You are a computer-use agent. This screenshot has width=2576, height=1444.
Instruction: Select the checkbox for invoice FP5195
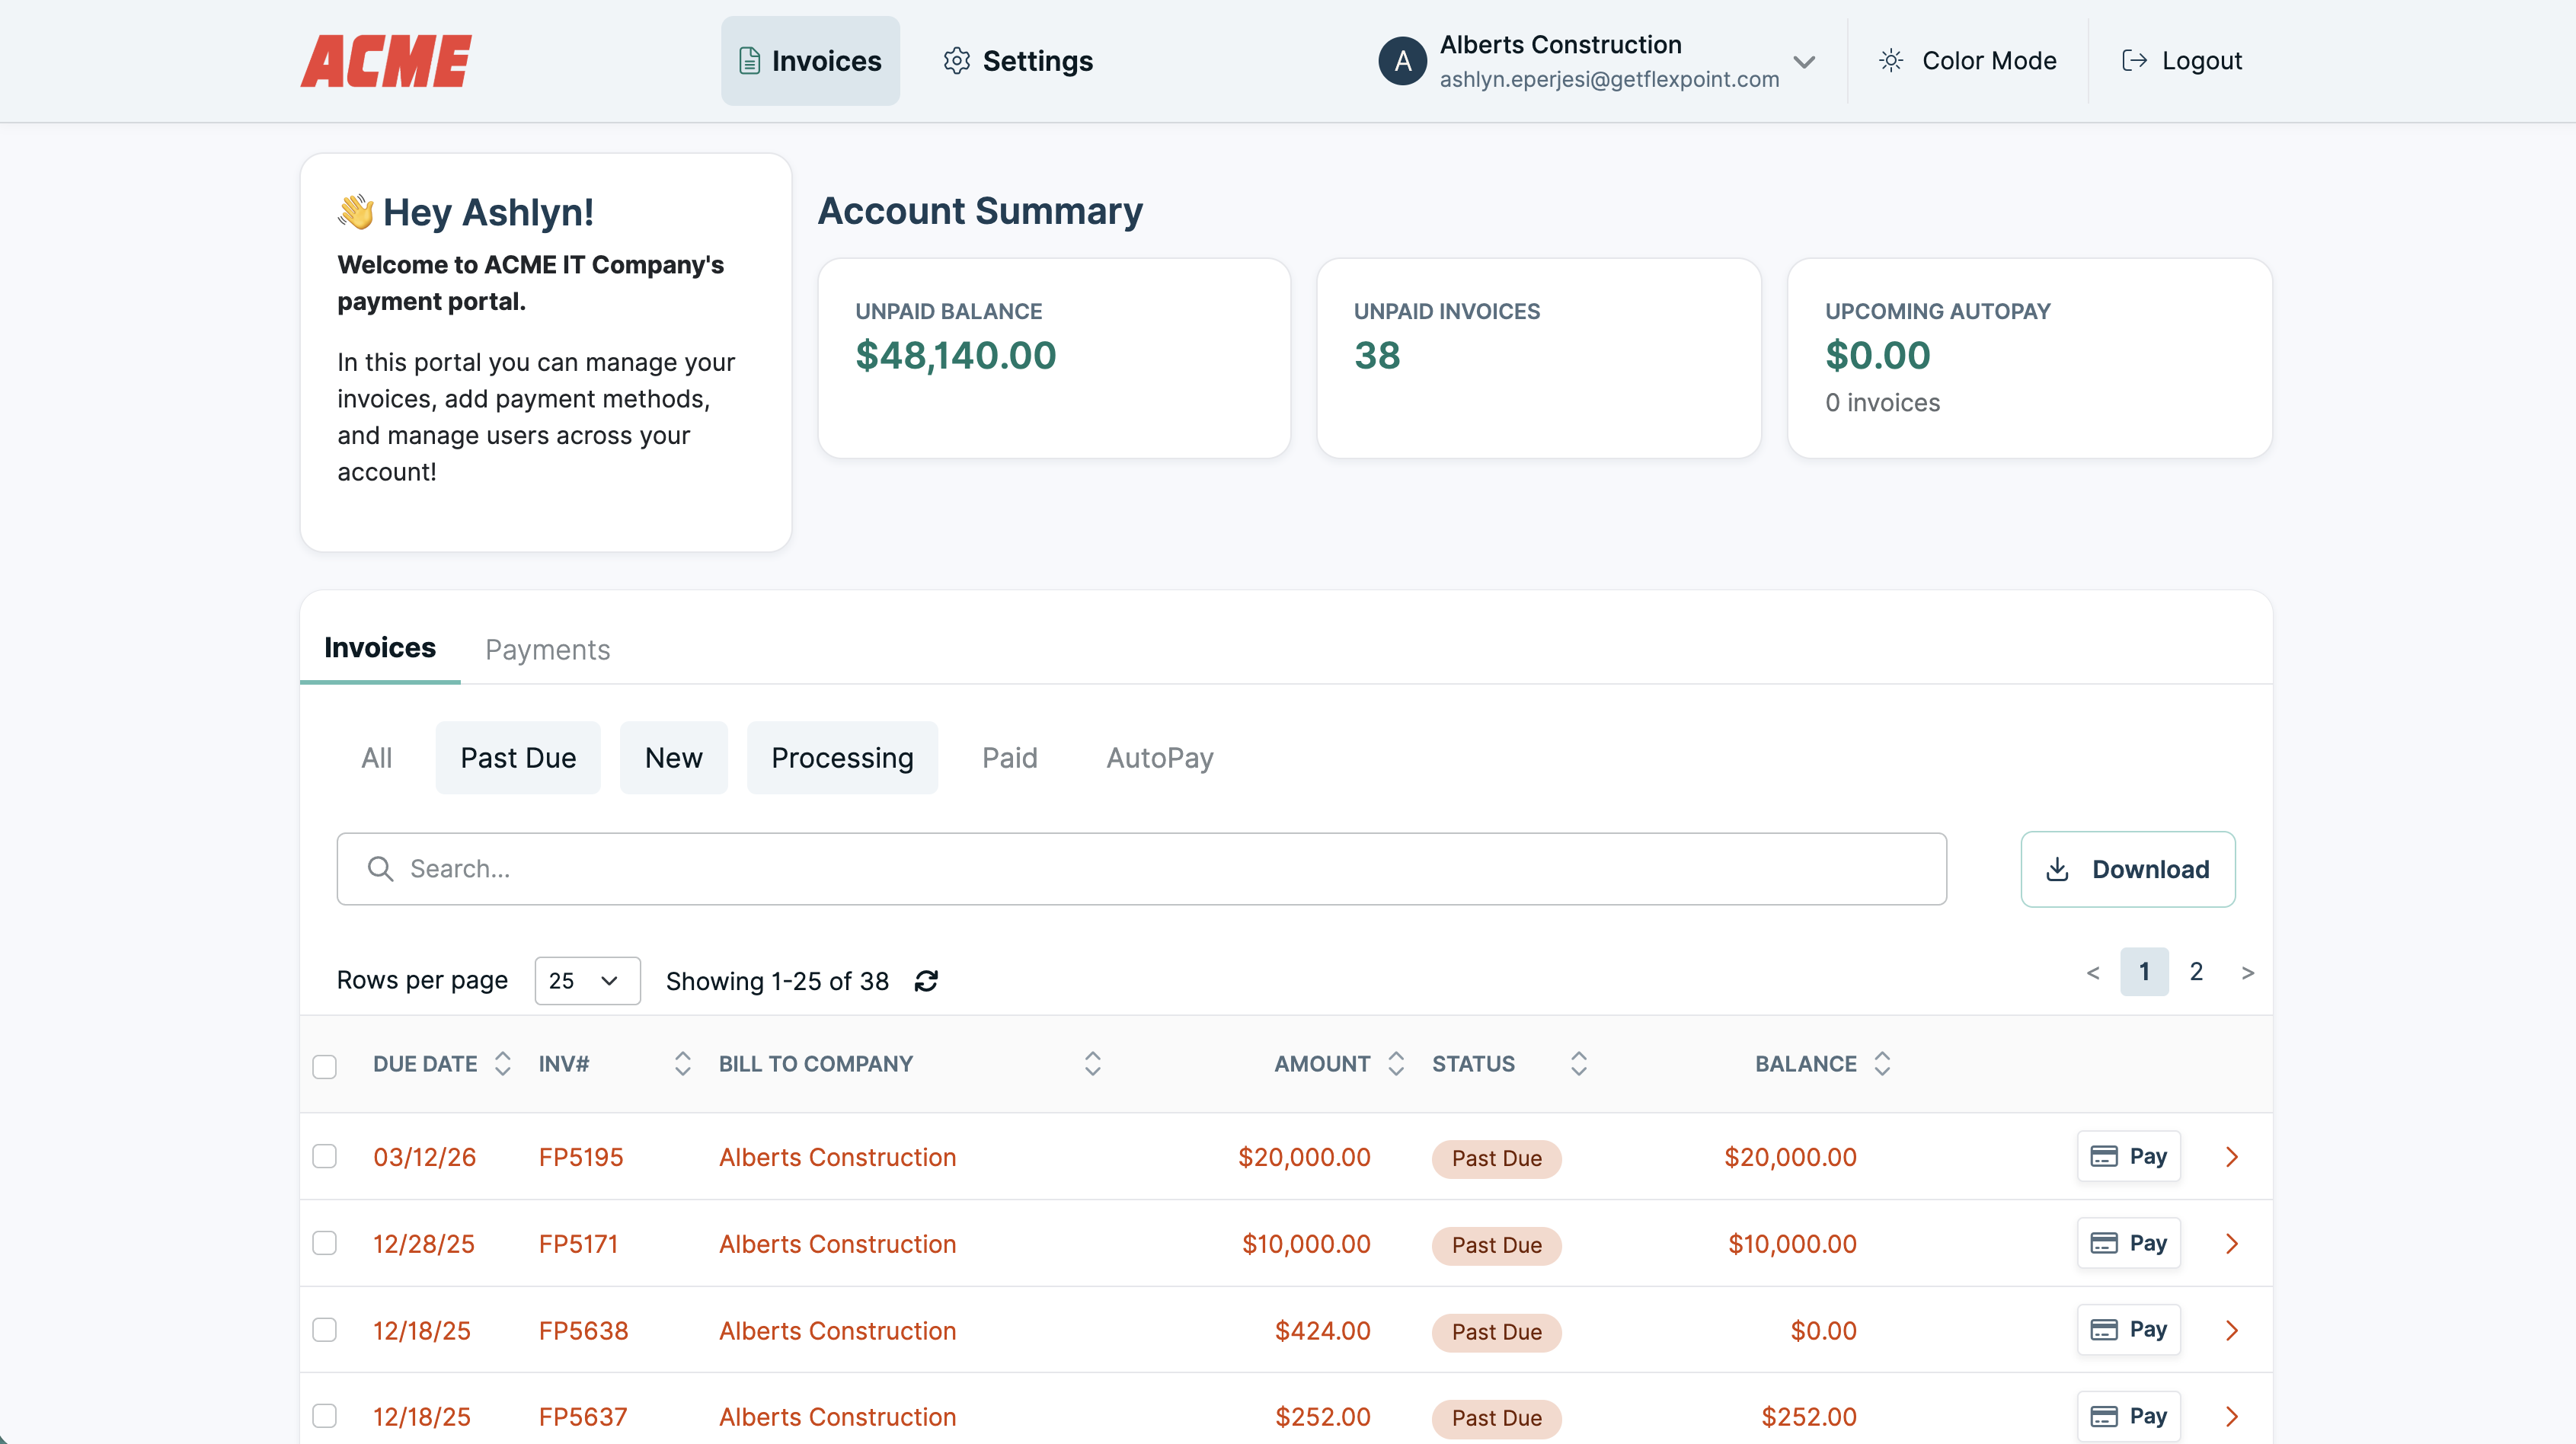[x=325, y=1157]
